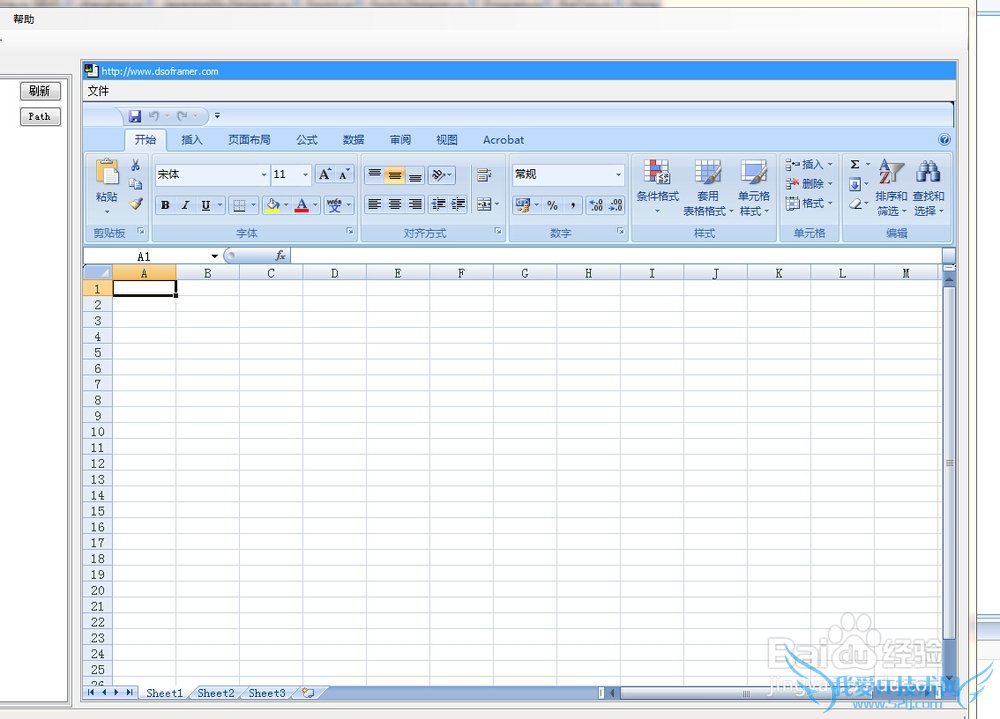Click the 刷新 refresh button
The image size is (1000, 719).
(40, 91)
